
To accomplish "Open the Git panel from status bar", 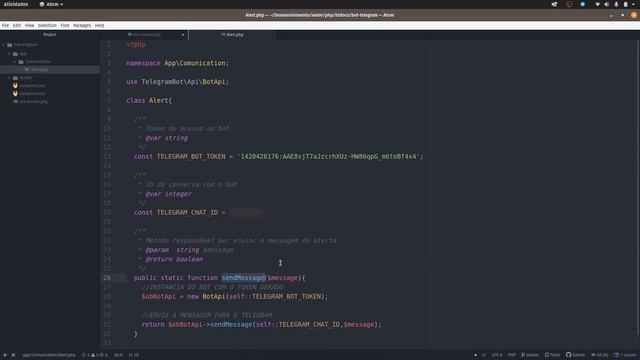I will (x=600, y=355).
